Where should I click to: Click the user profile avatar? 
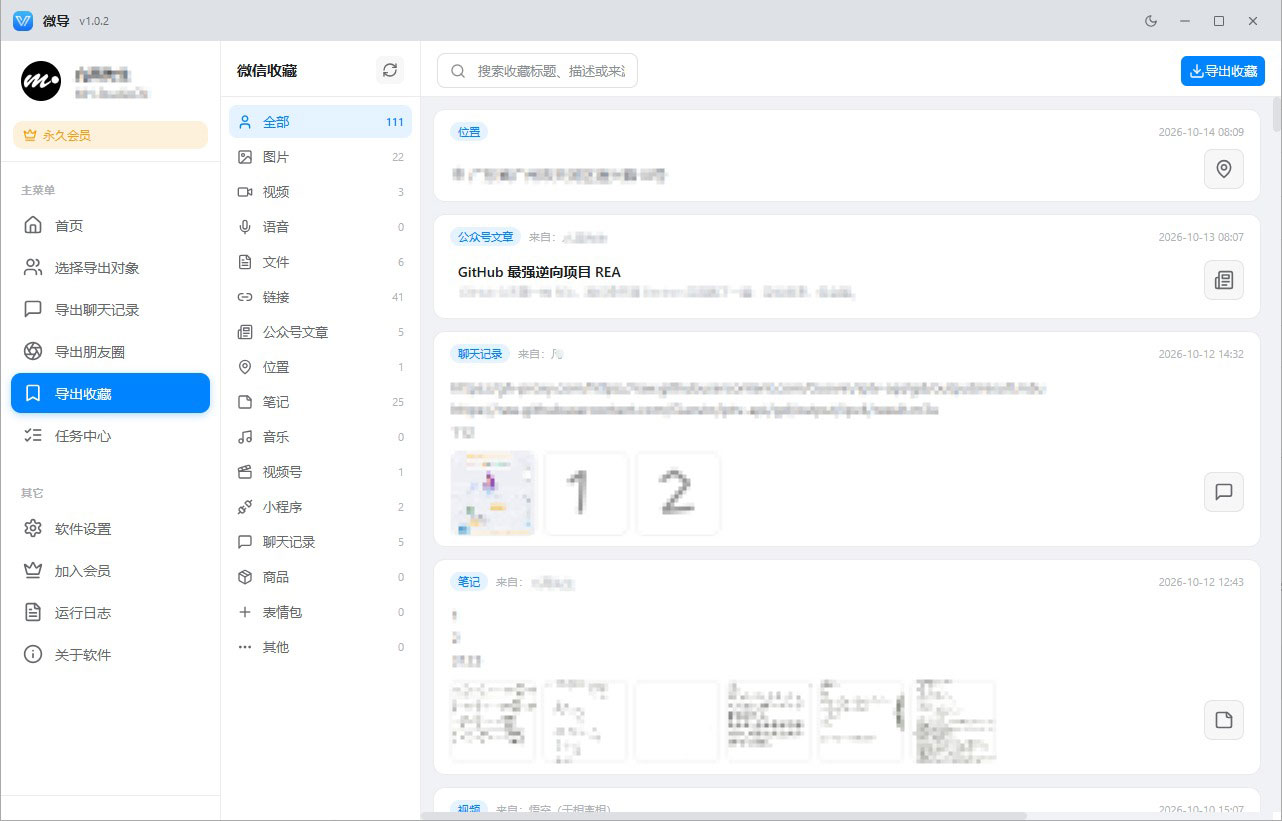tap(41, 81)
